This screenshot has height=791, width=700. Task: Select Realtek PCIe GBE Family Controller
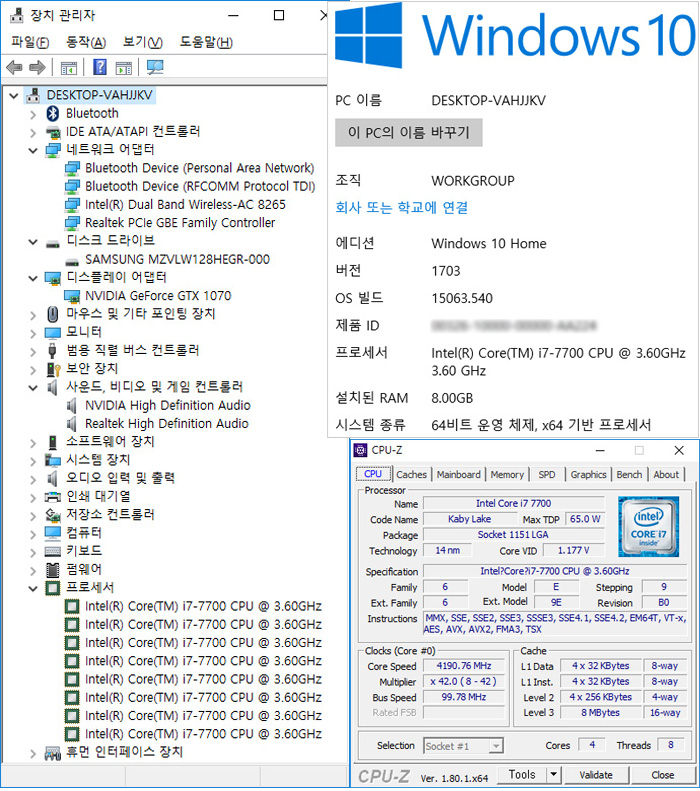(x=180, y=222)
